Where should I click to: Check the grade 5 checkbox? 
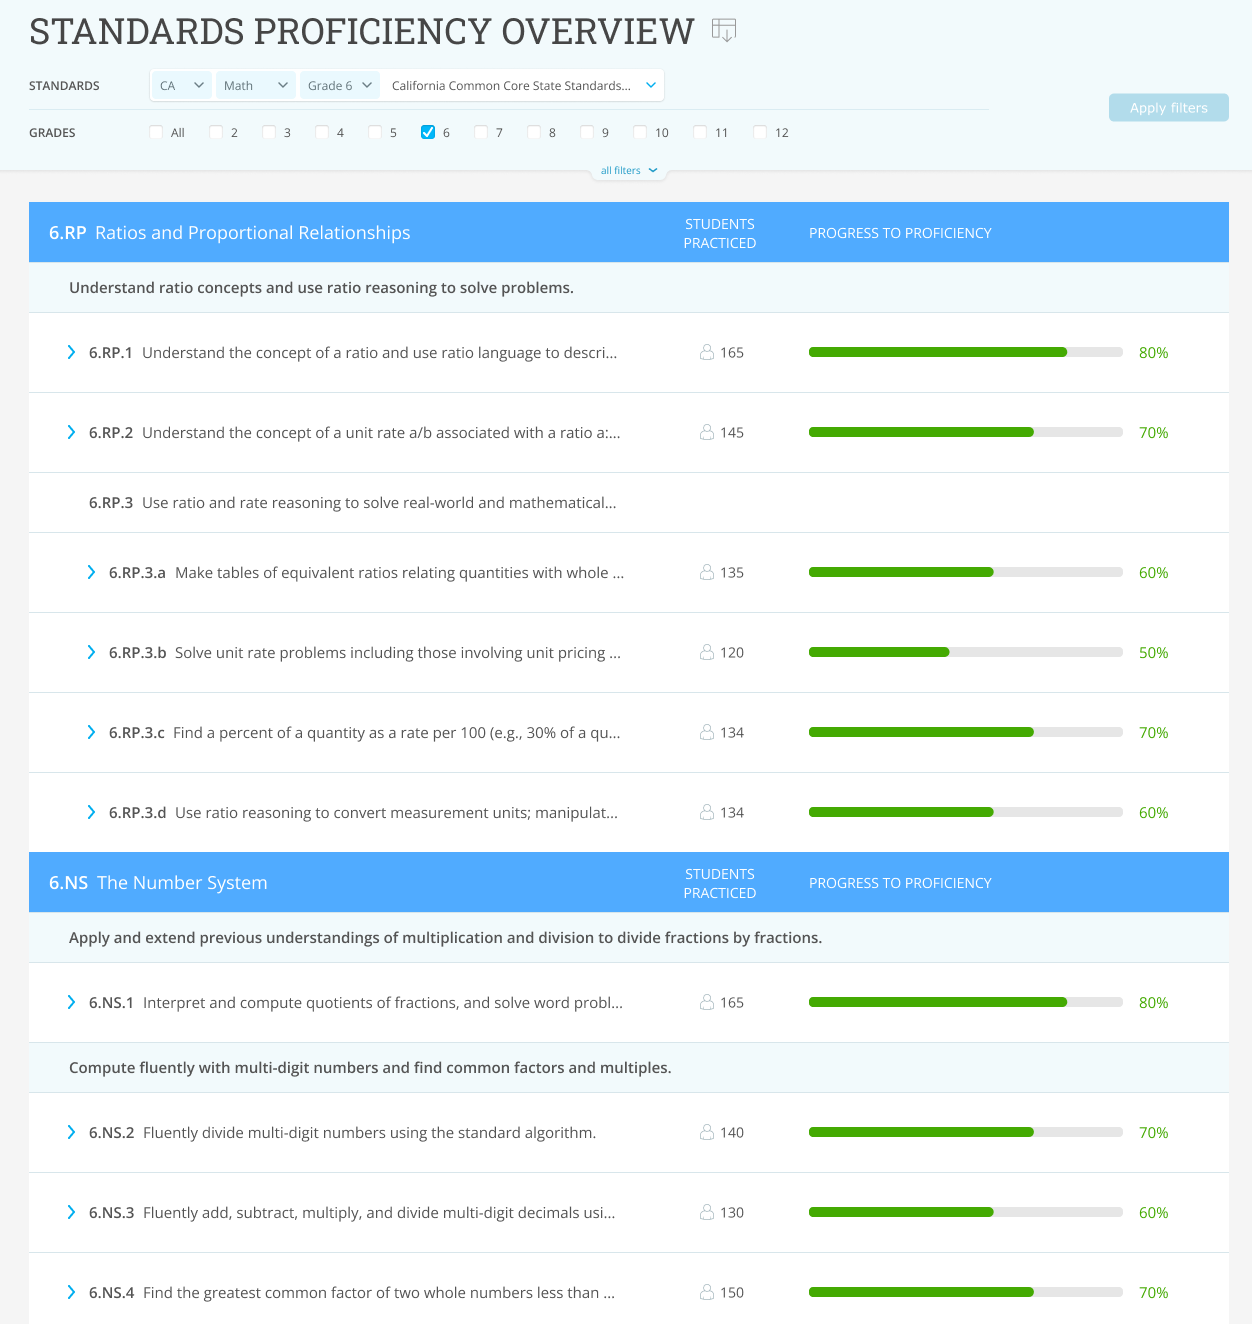coord(375,132)
